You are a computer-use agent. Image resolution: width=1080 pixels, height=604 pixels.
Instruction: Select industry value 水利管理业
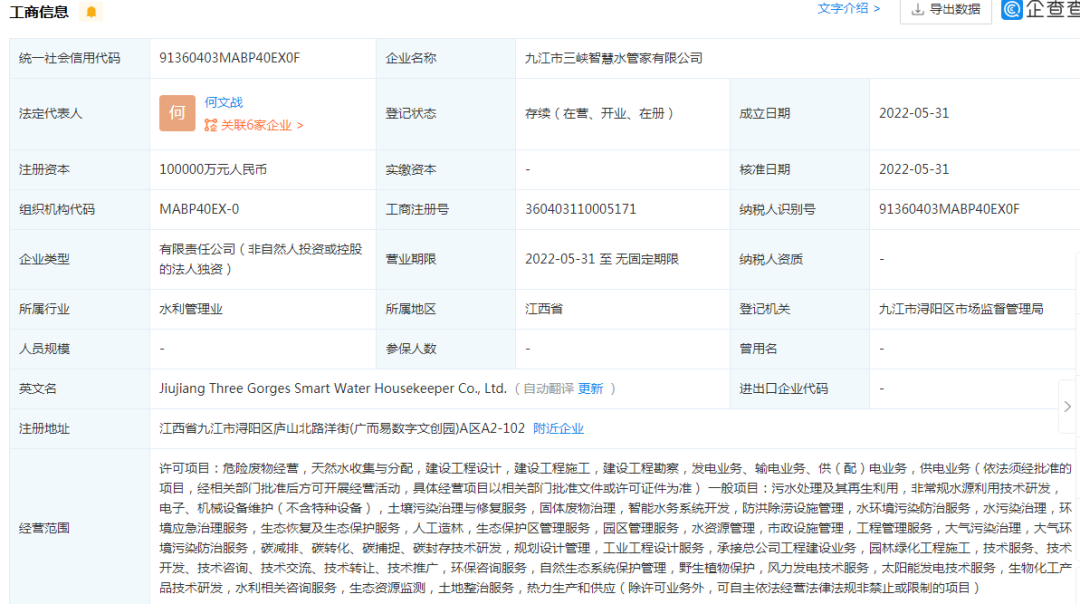pos(191,309)
